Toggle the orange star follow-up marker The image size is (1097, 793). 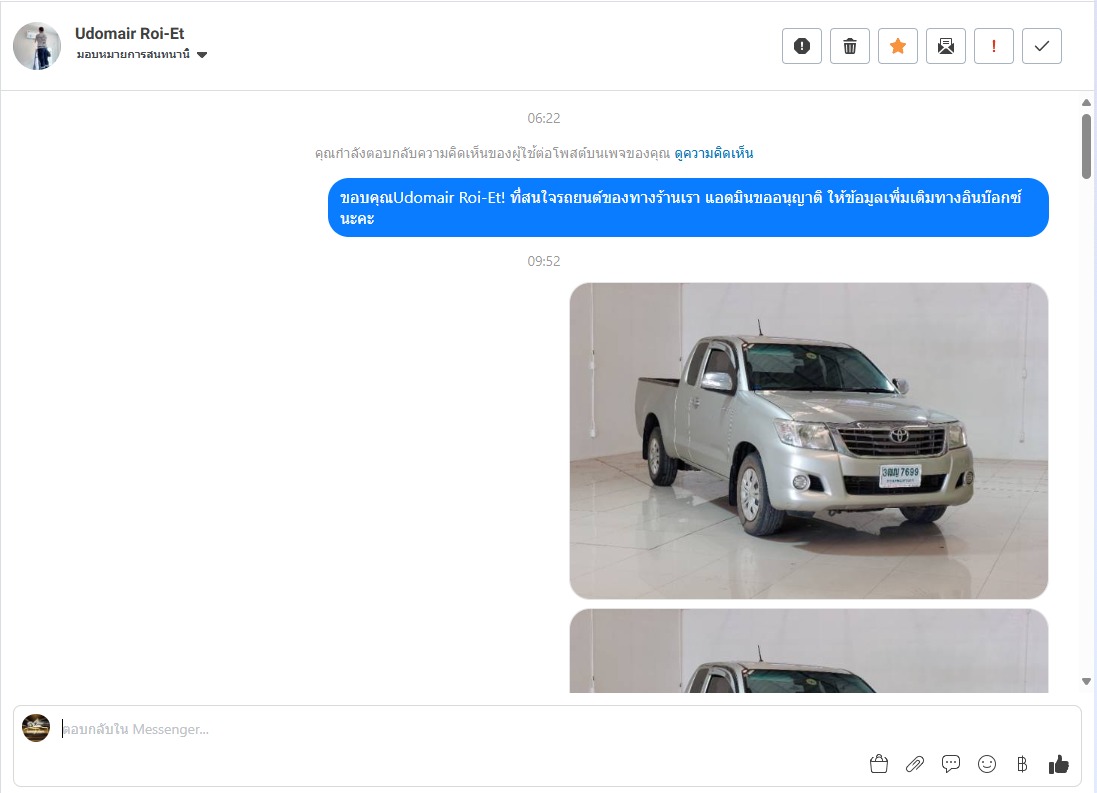(x=898, y=46)
